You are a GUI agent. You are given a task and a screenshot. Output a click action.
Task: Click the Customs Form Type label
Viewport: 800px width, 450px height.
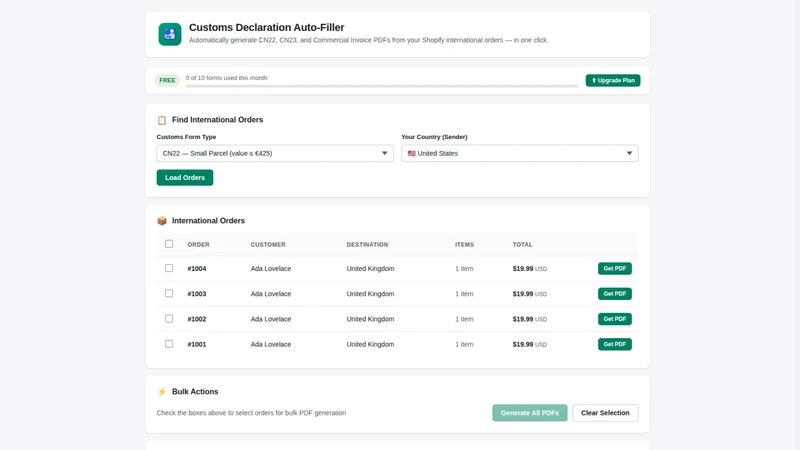pos(186,137)
